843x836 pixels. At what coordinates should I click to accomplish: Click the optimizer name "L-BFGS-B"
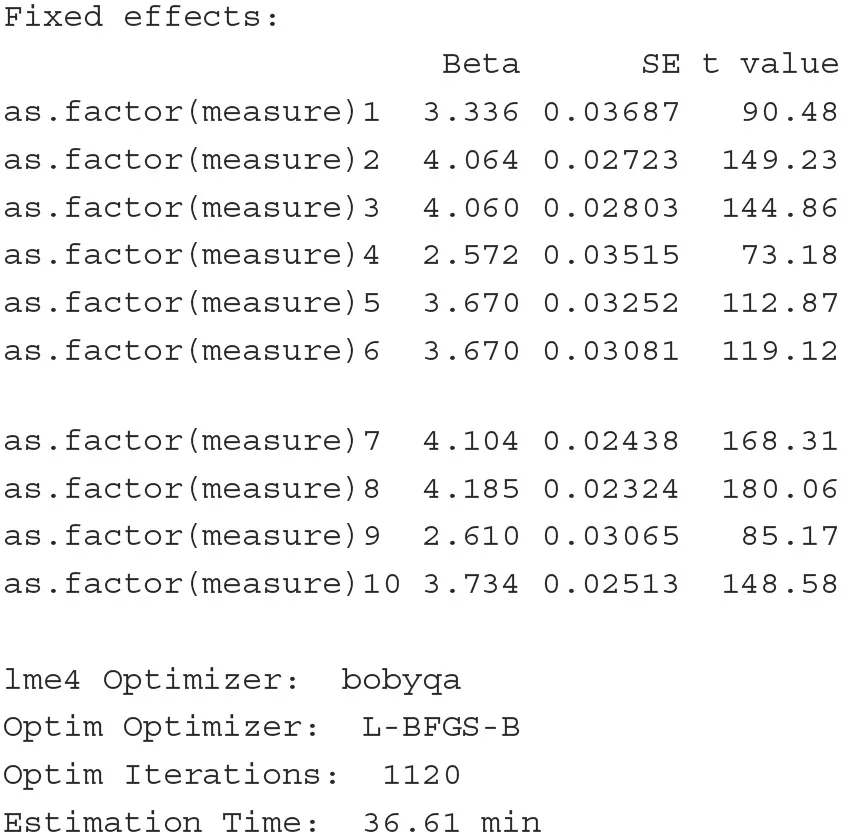pos(440,728)
